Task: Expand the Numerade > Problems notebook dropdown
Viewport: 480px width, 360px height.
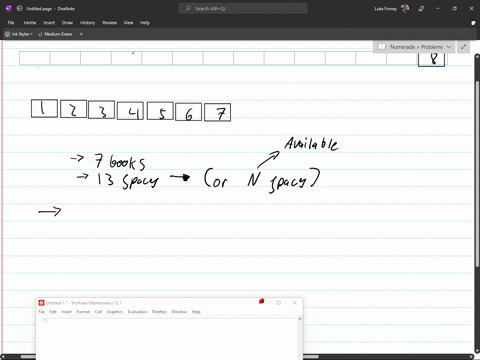Action: pos(449,47)
